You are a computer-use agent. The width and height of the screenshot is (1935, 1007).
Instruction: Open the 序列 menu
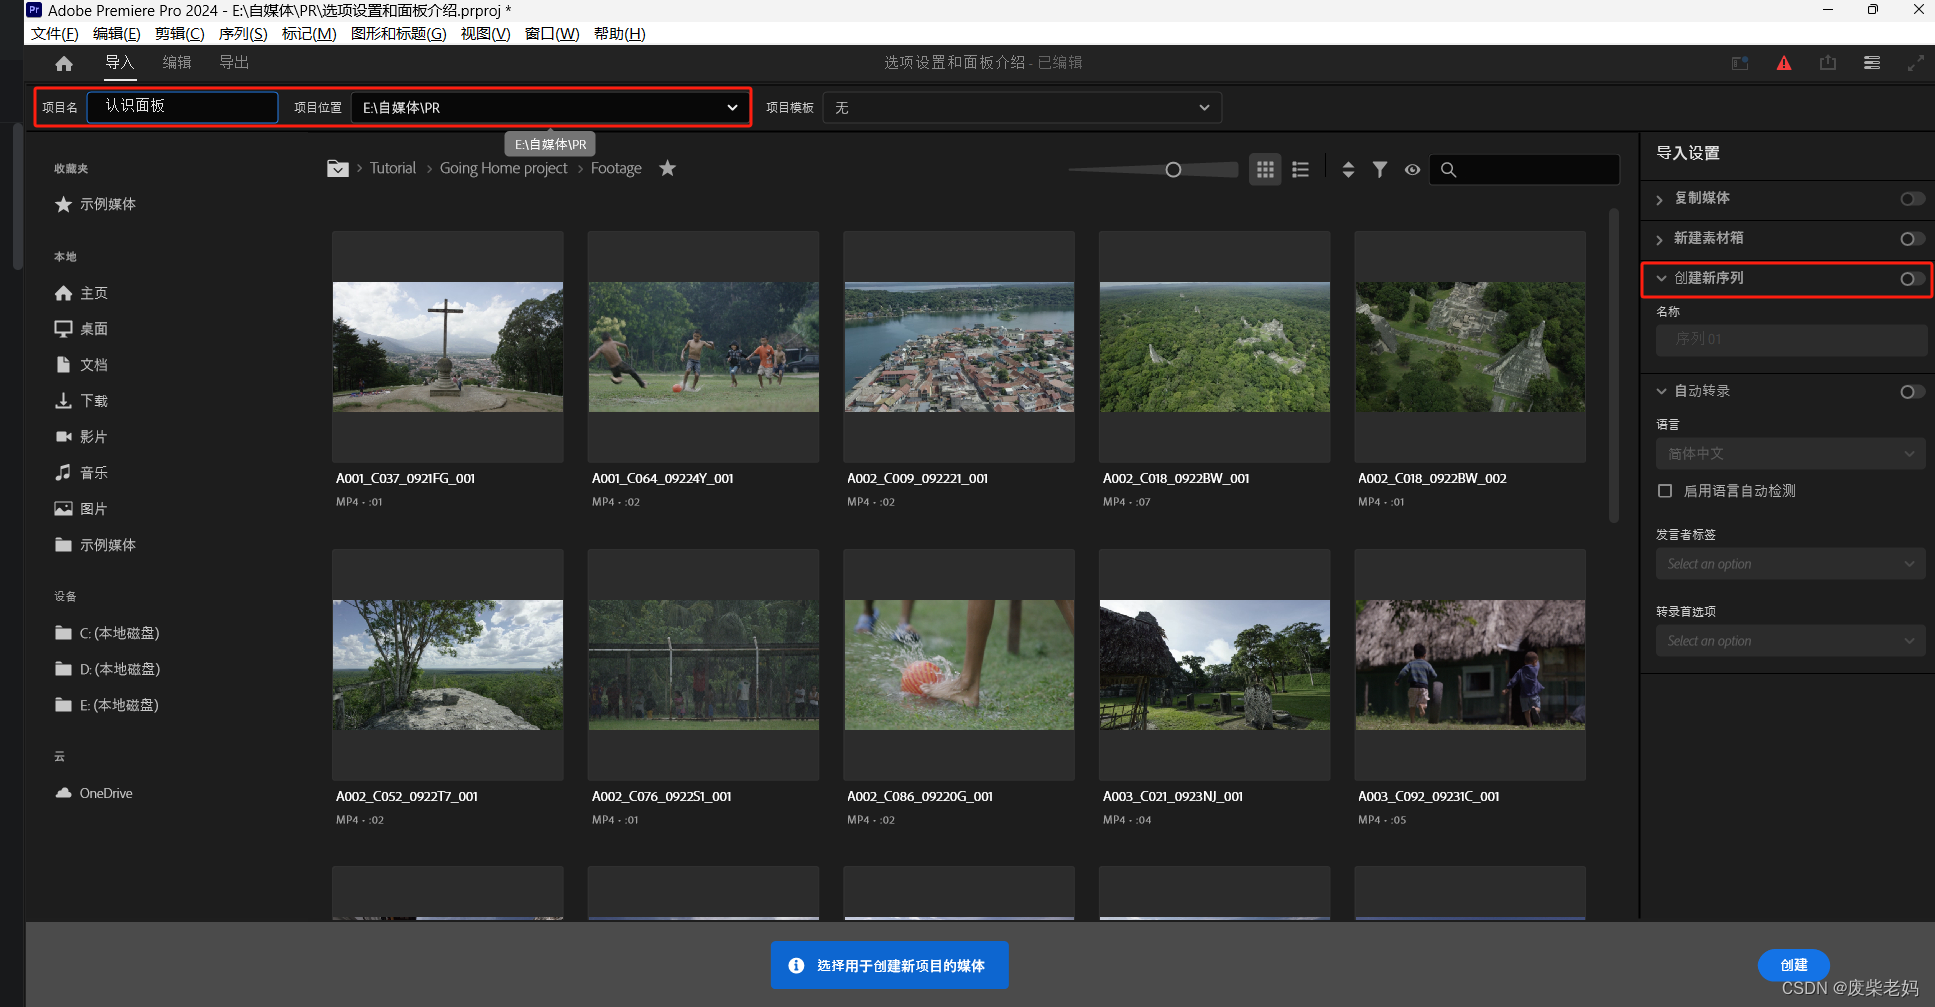point(243,34)
